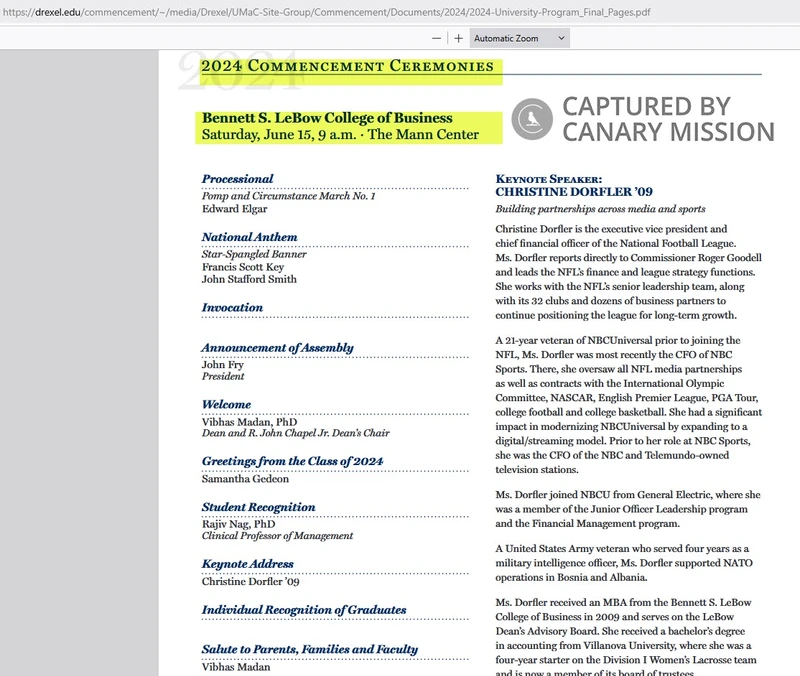
Task: Click the line 'Christine Dorfler is the executive vice president and'
Action: [611, 229]
